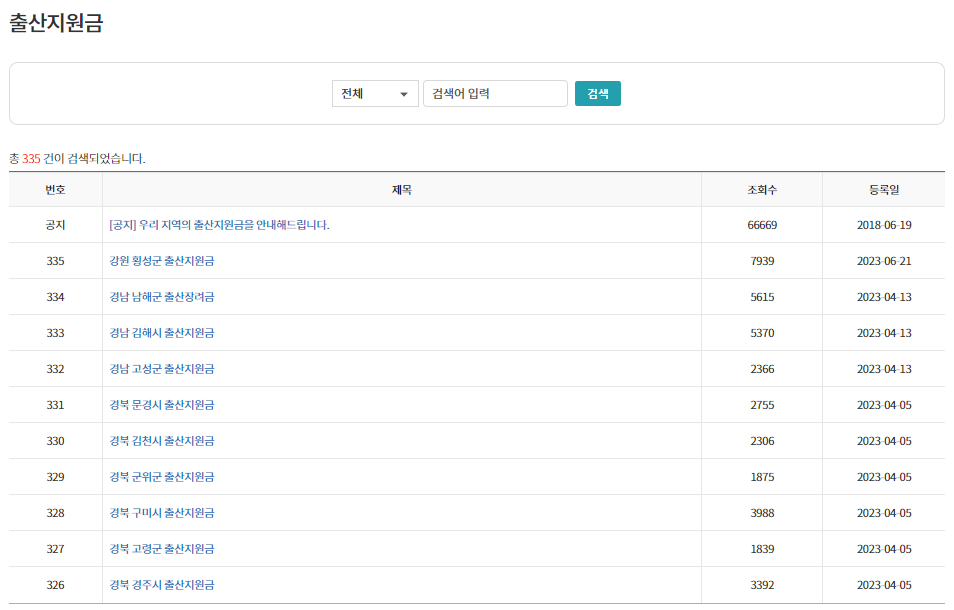Click the 조회수 column header
The image size is (954, 610).
(x=762, y=190)
